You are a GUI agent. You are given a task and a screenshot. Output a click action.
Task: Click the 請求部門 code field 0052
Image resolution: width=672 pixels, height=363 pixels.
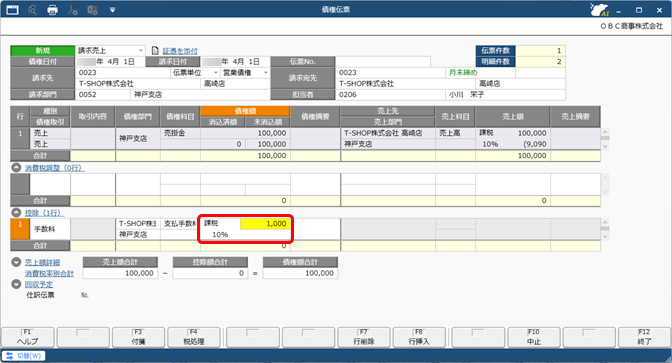point(103,95)
